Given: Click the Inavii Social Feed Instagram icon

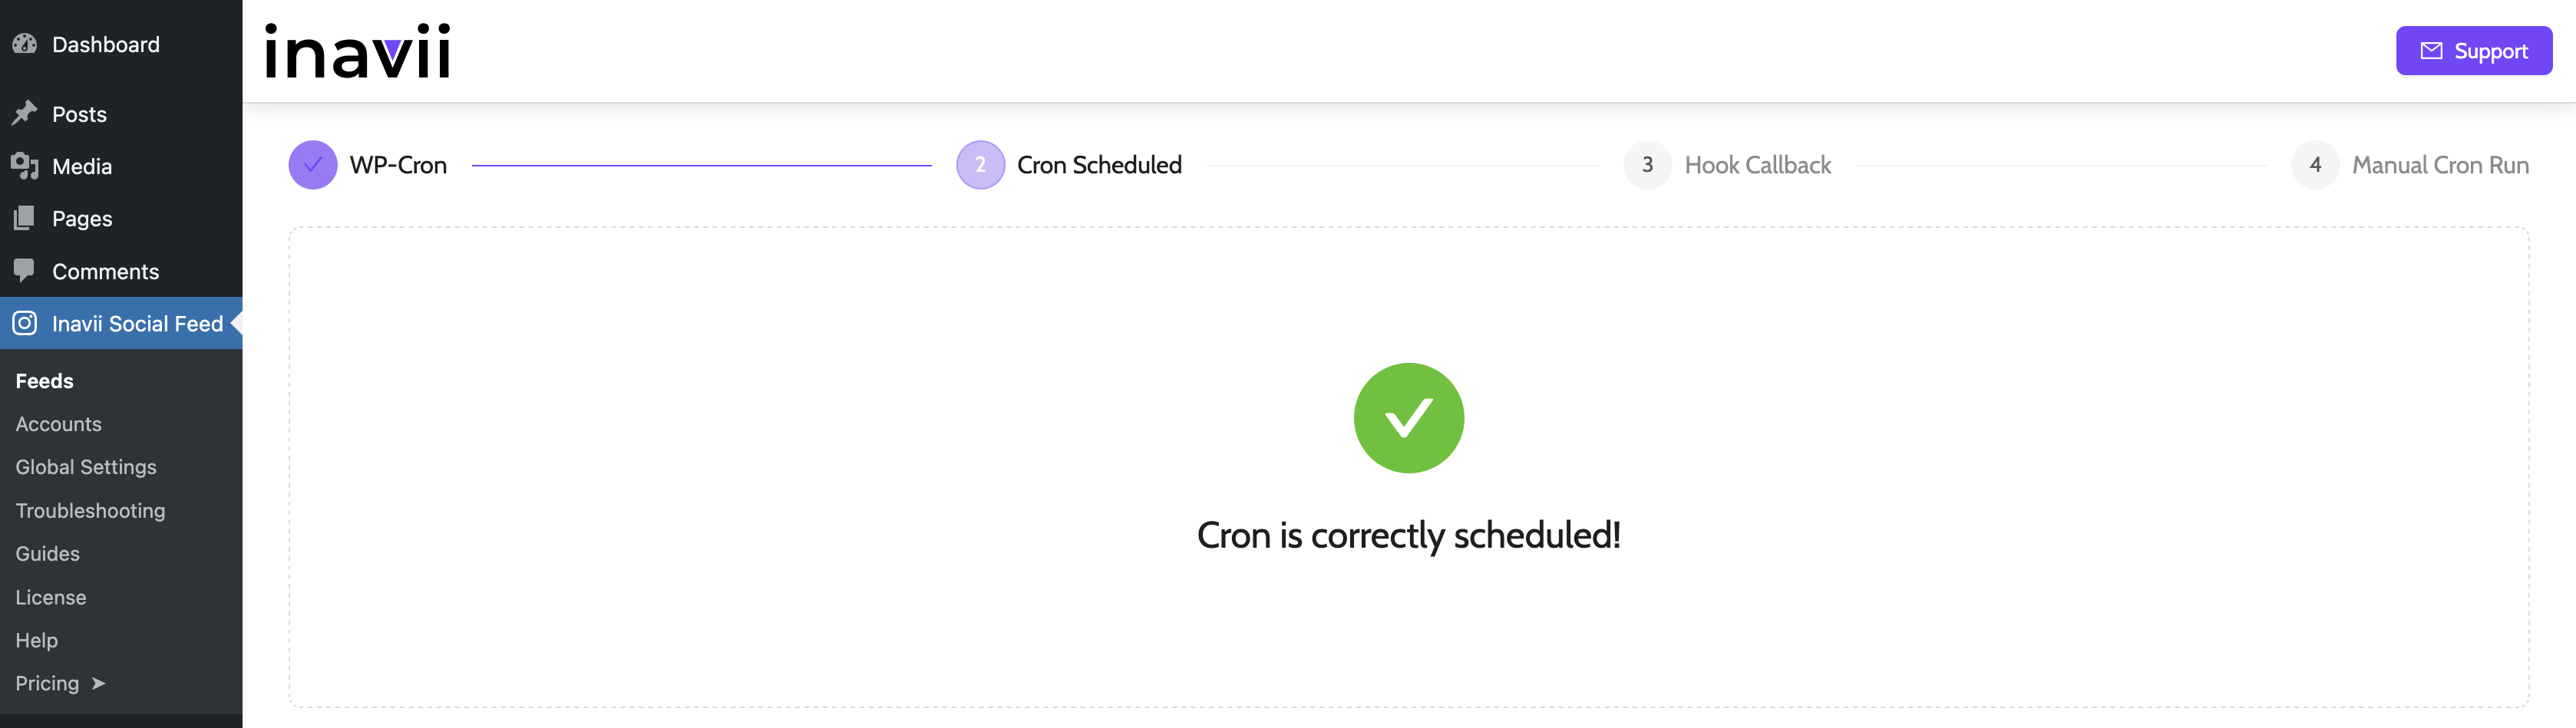Looking at the screenshot, I should (25, 323).
